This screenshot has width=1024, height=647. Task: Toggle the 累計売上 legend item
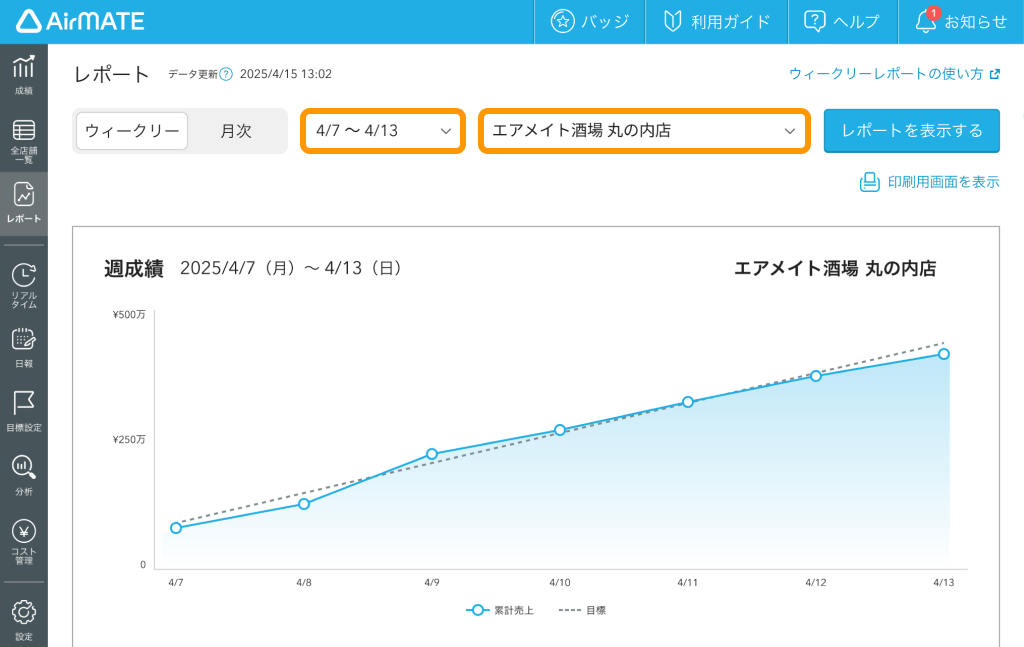coord(500,610)
